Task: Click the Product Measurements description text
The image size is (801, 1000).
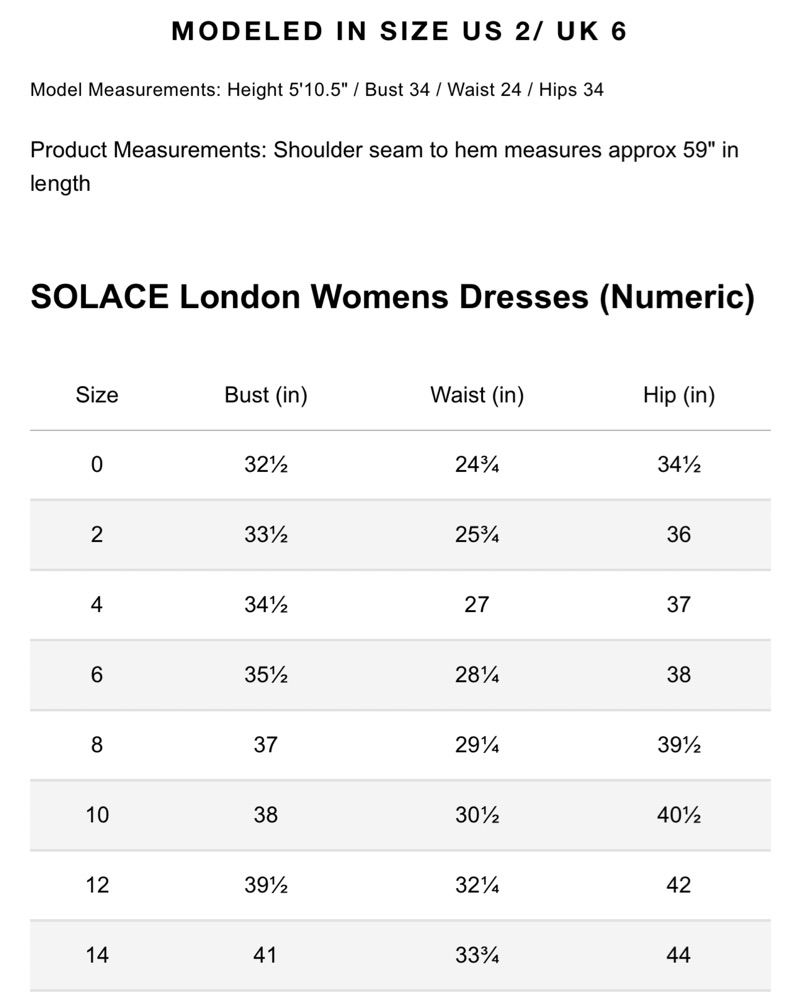Action: pos(384,166)
